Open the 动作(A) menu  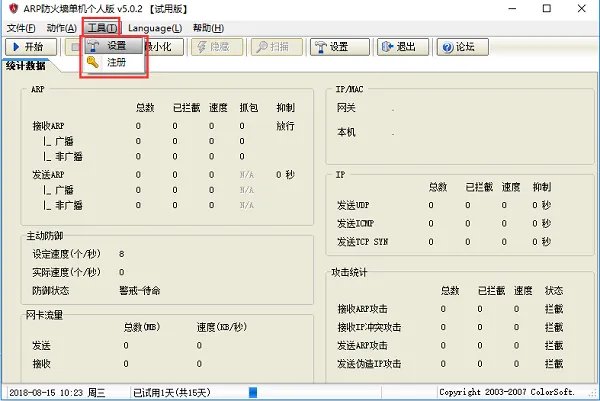(62, 27)
